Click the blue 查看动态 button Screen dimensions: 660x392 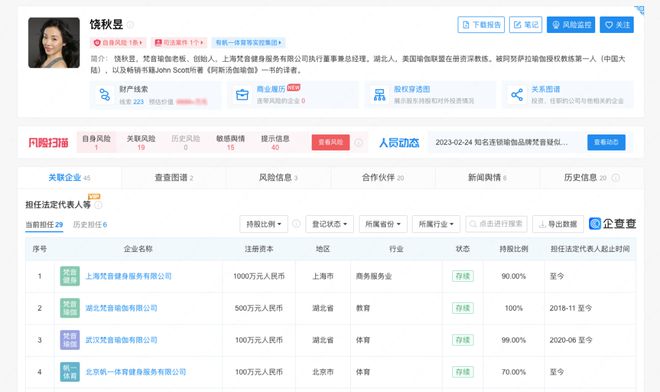click(606, 142)
